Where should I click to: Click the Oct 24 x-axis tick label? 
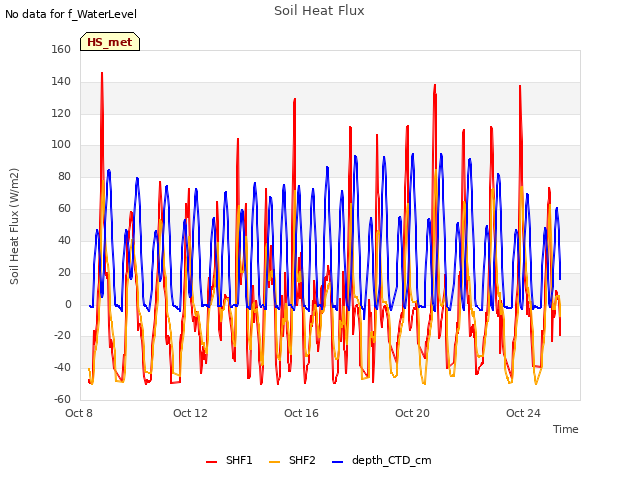coord(523,413)
